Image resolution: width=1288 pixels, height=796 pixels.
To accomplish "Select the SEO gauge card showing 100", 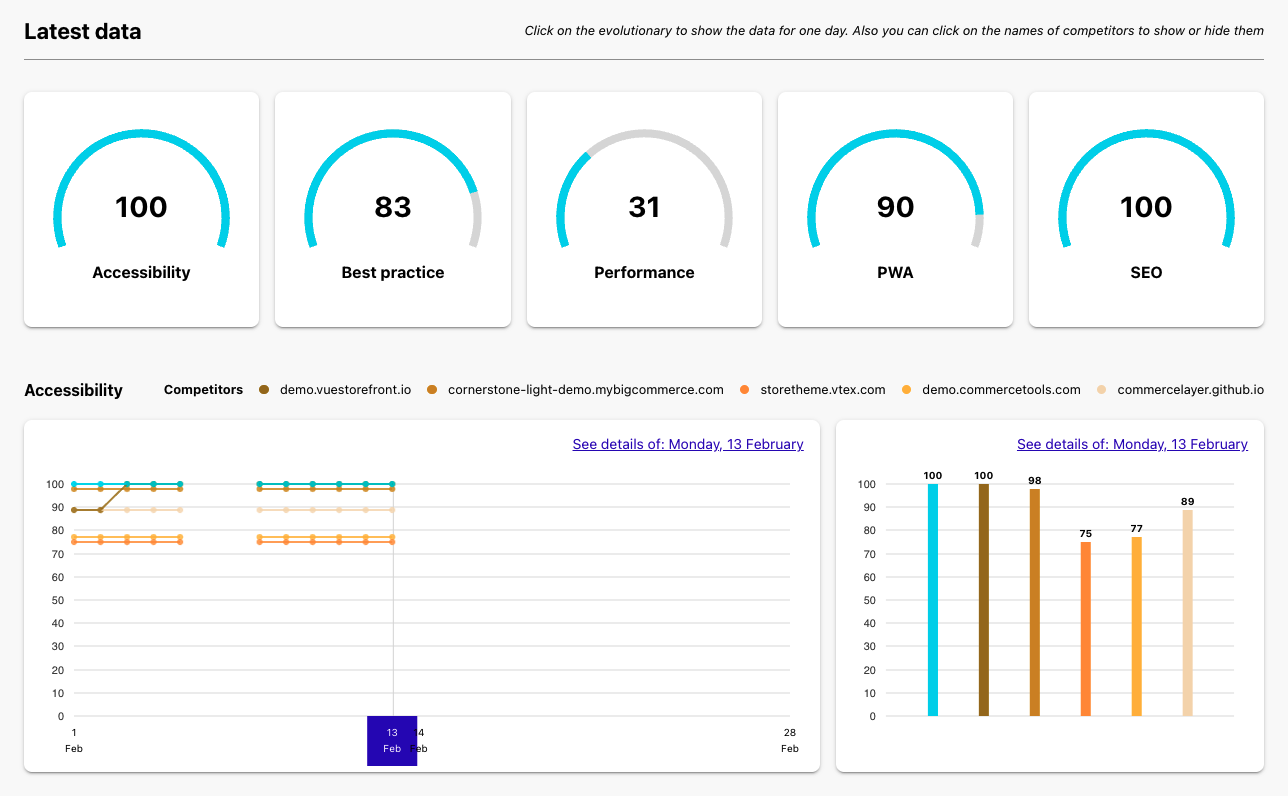I will pyautogui.click(x=1146, y=209).
